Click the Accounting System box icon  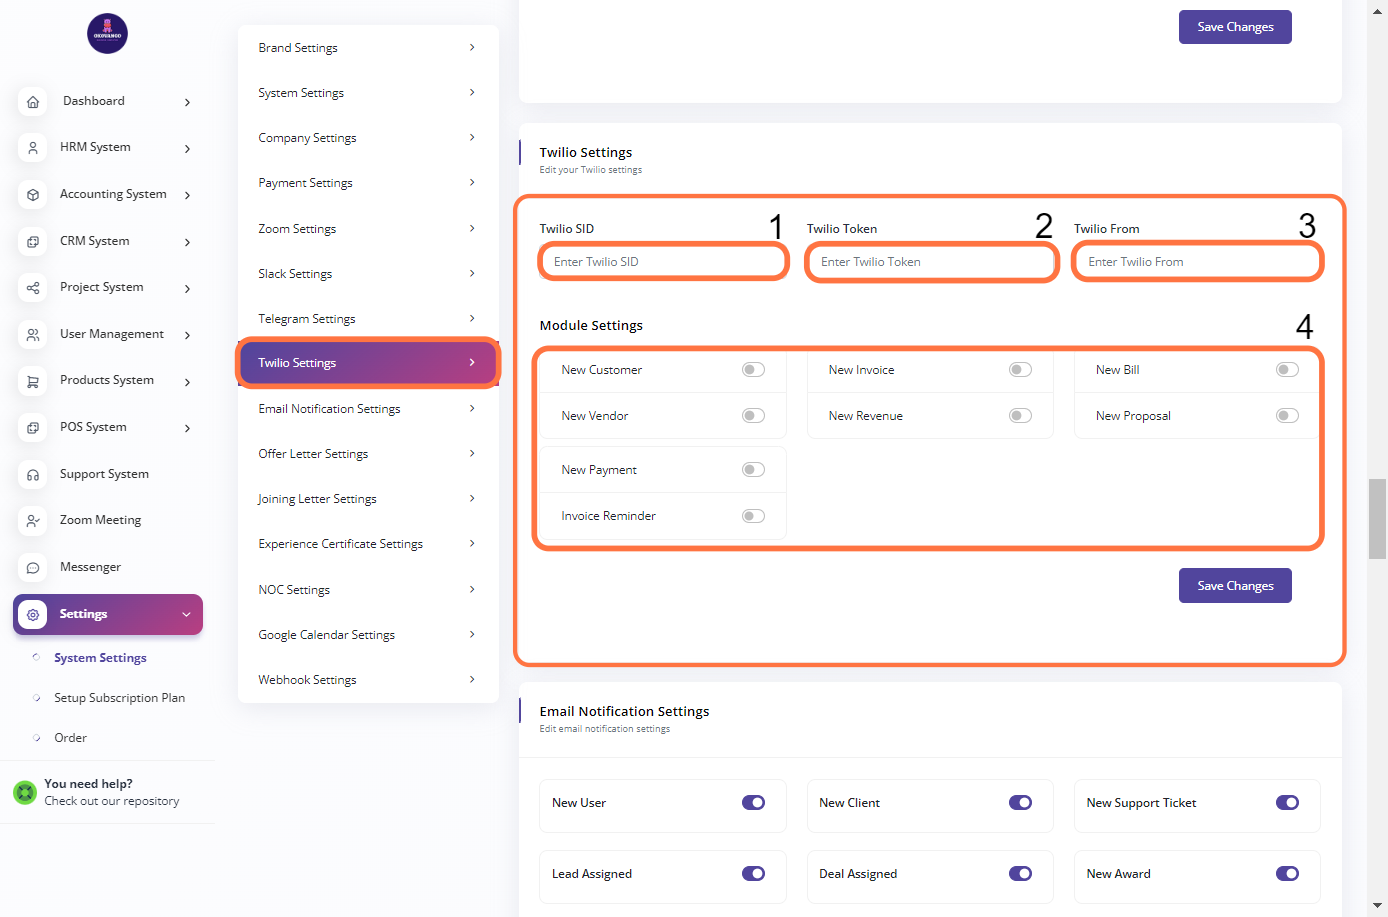click(x=33, y=195)
